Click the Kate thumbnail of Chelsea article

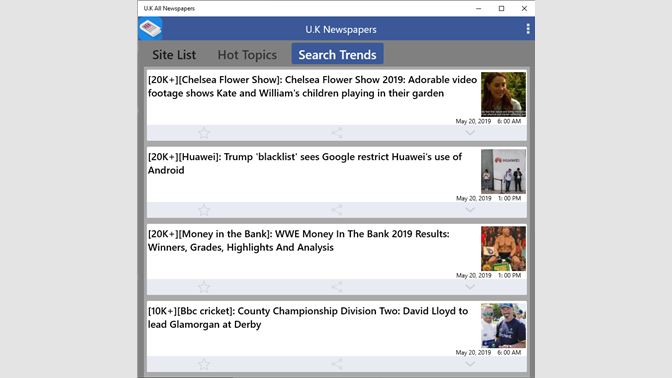coord(503,94)
